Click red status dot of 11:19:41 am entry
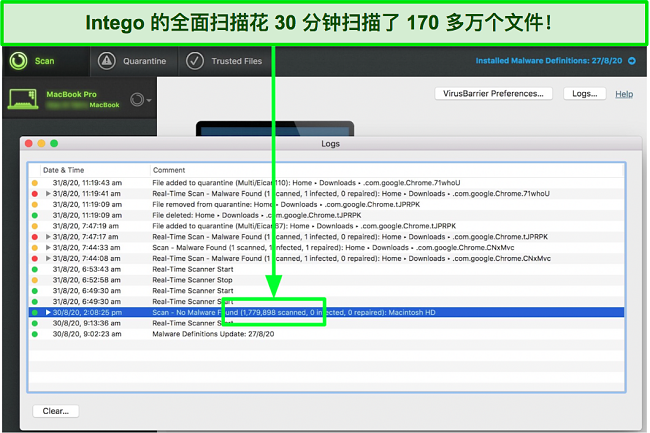Screen dimensions: 650x433 click(x=35, y=194)
